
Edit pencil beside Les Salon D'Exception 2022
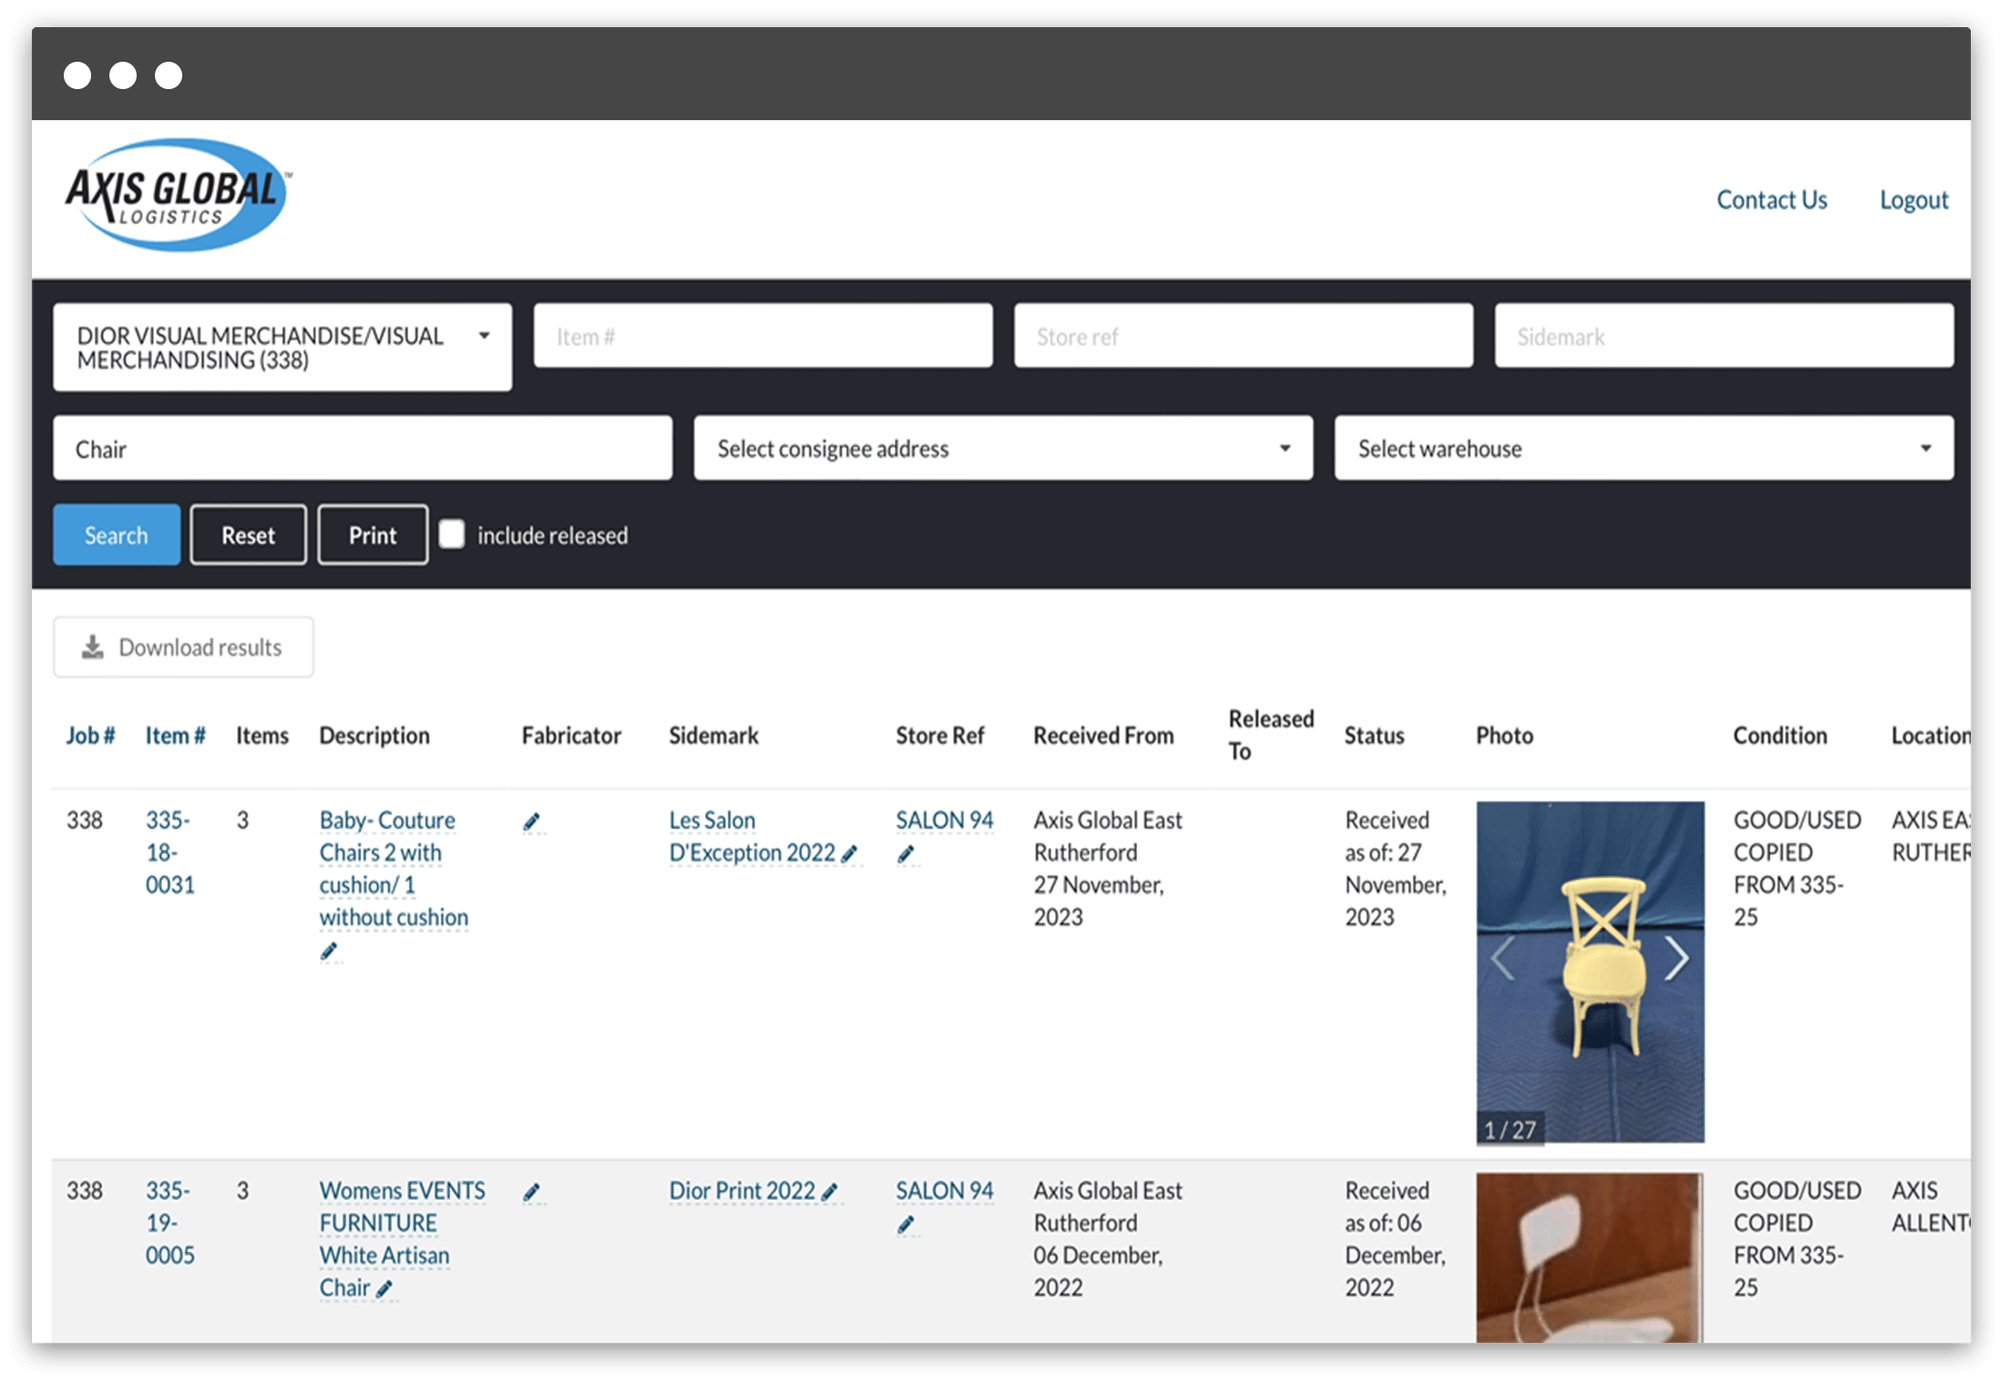coord(850,854)
